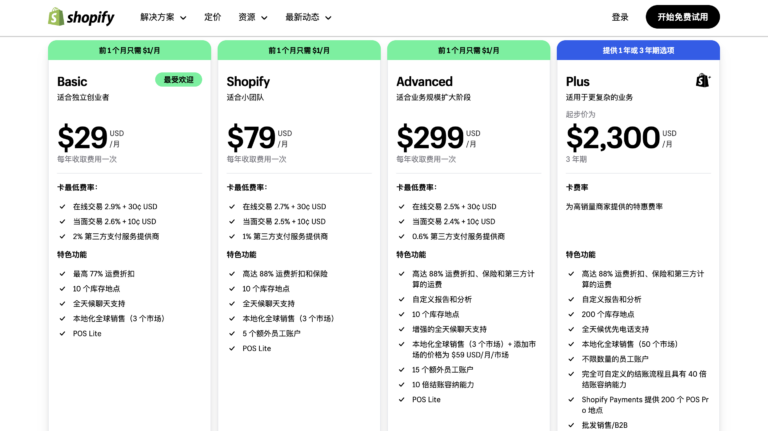
Task: Open the 资源 menu item
Action: point(247,17)
